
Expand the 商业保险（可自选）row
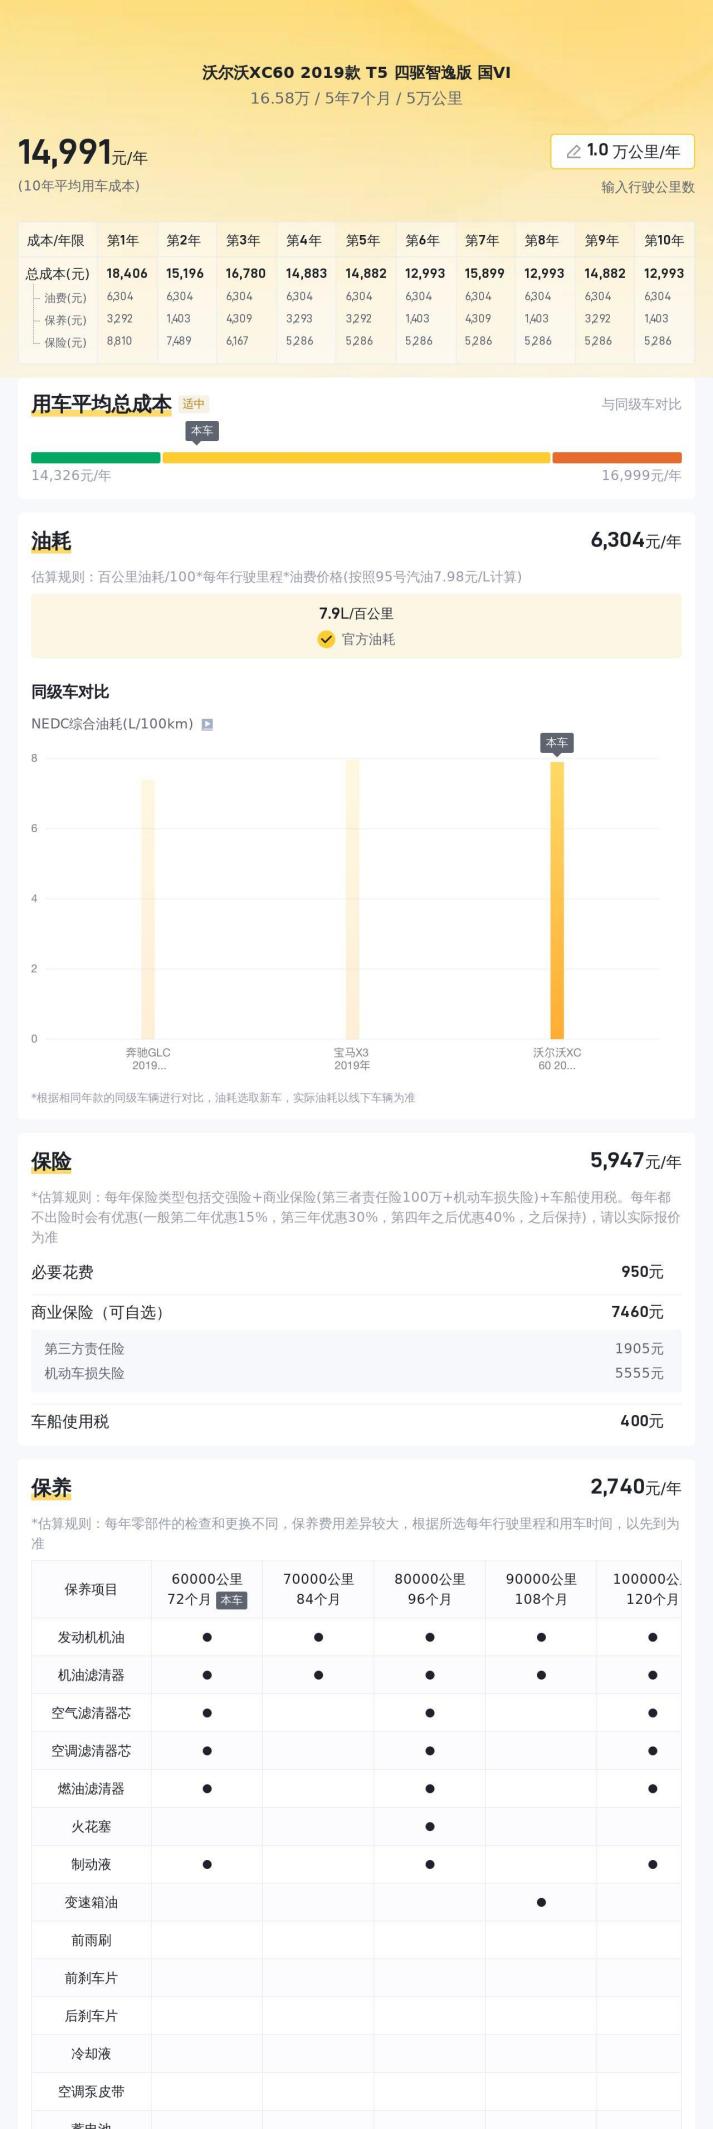(356, 1312)
